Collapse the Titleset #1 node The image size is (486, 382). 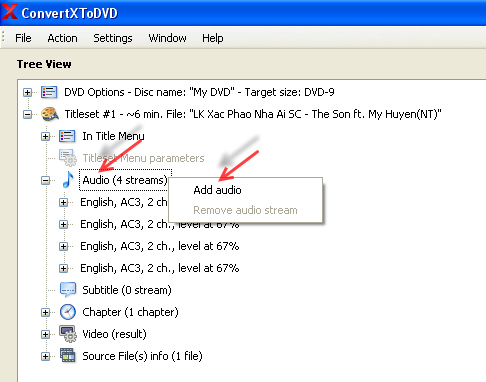coord(28,114)
